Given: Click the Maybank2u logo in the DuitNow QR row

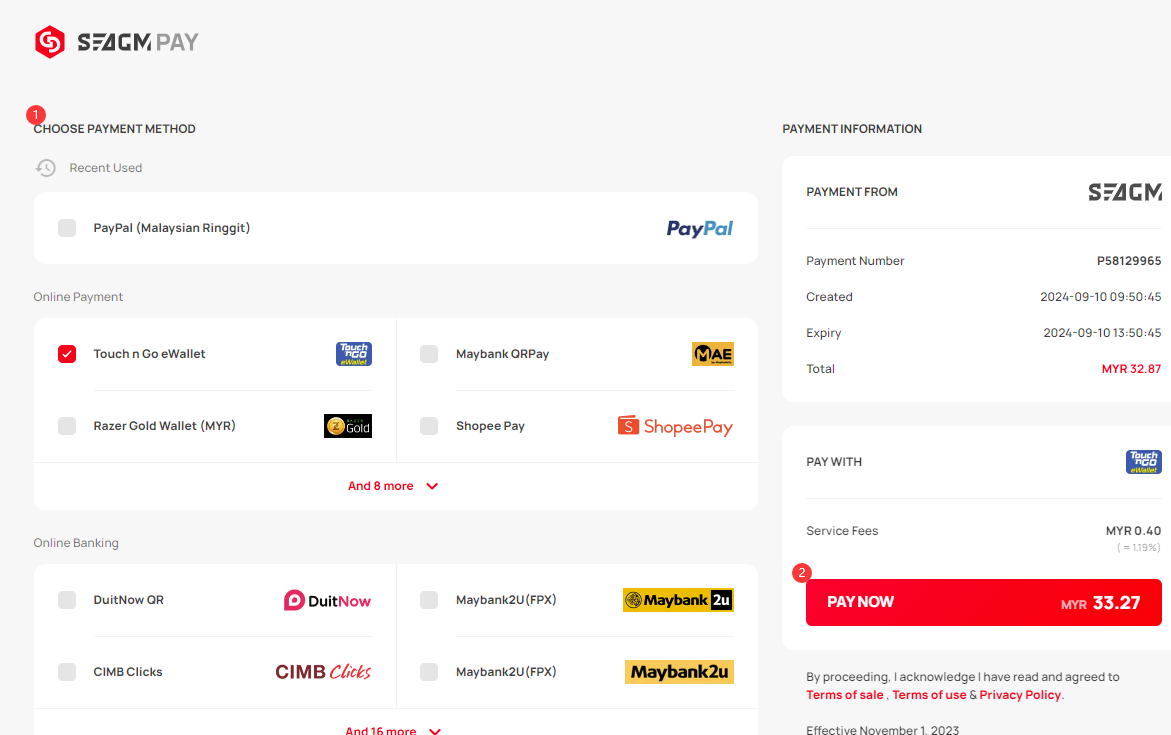Looking at the screenshot, I should [x=678, y=600].
